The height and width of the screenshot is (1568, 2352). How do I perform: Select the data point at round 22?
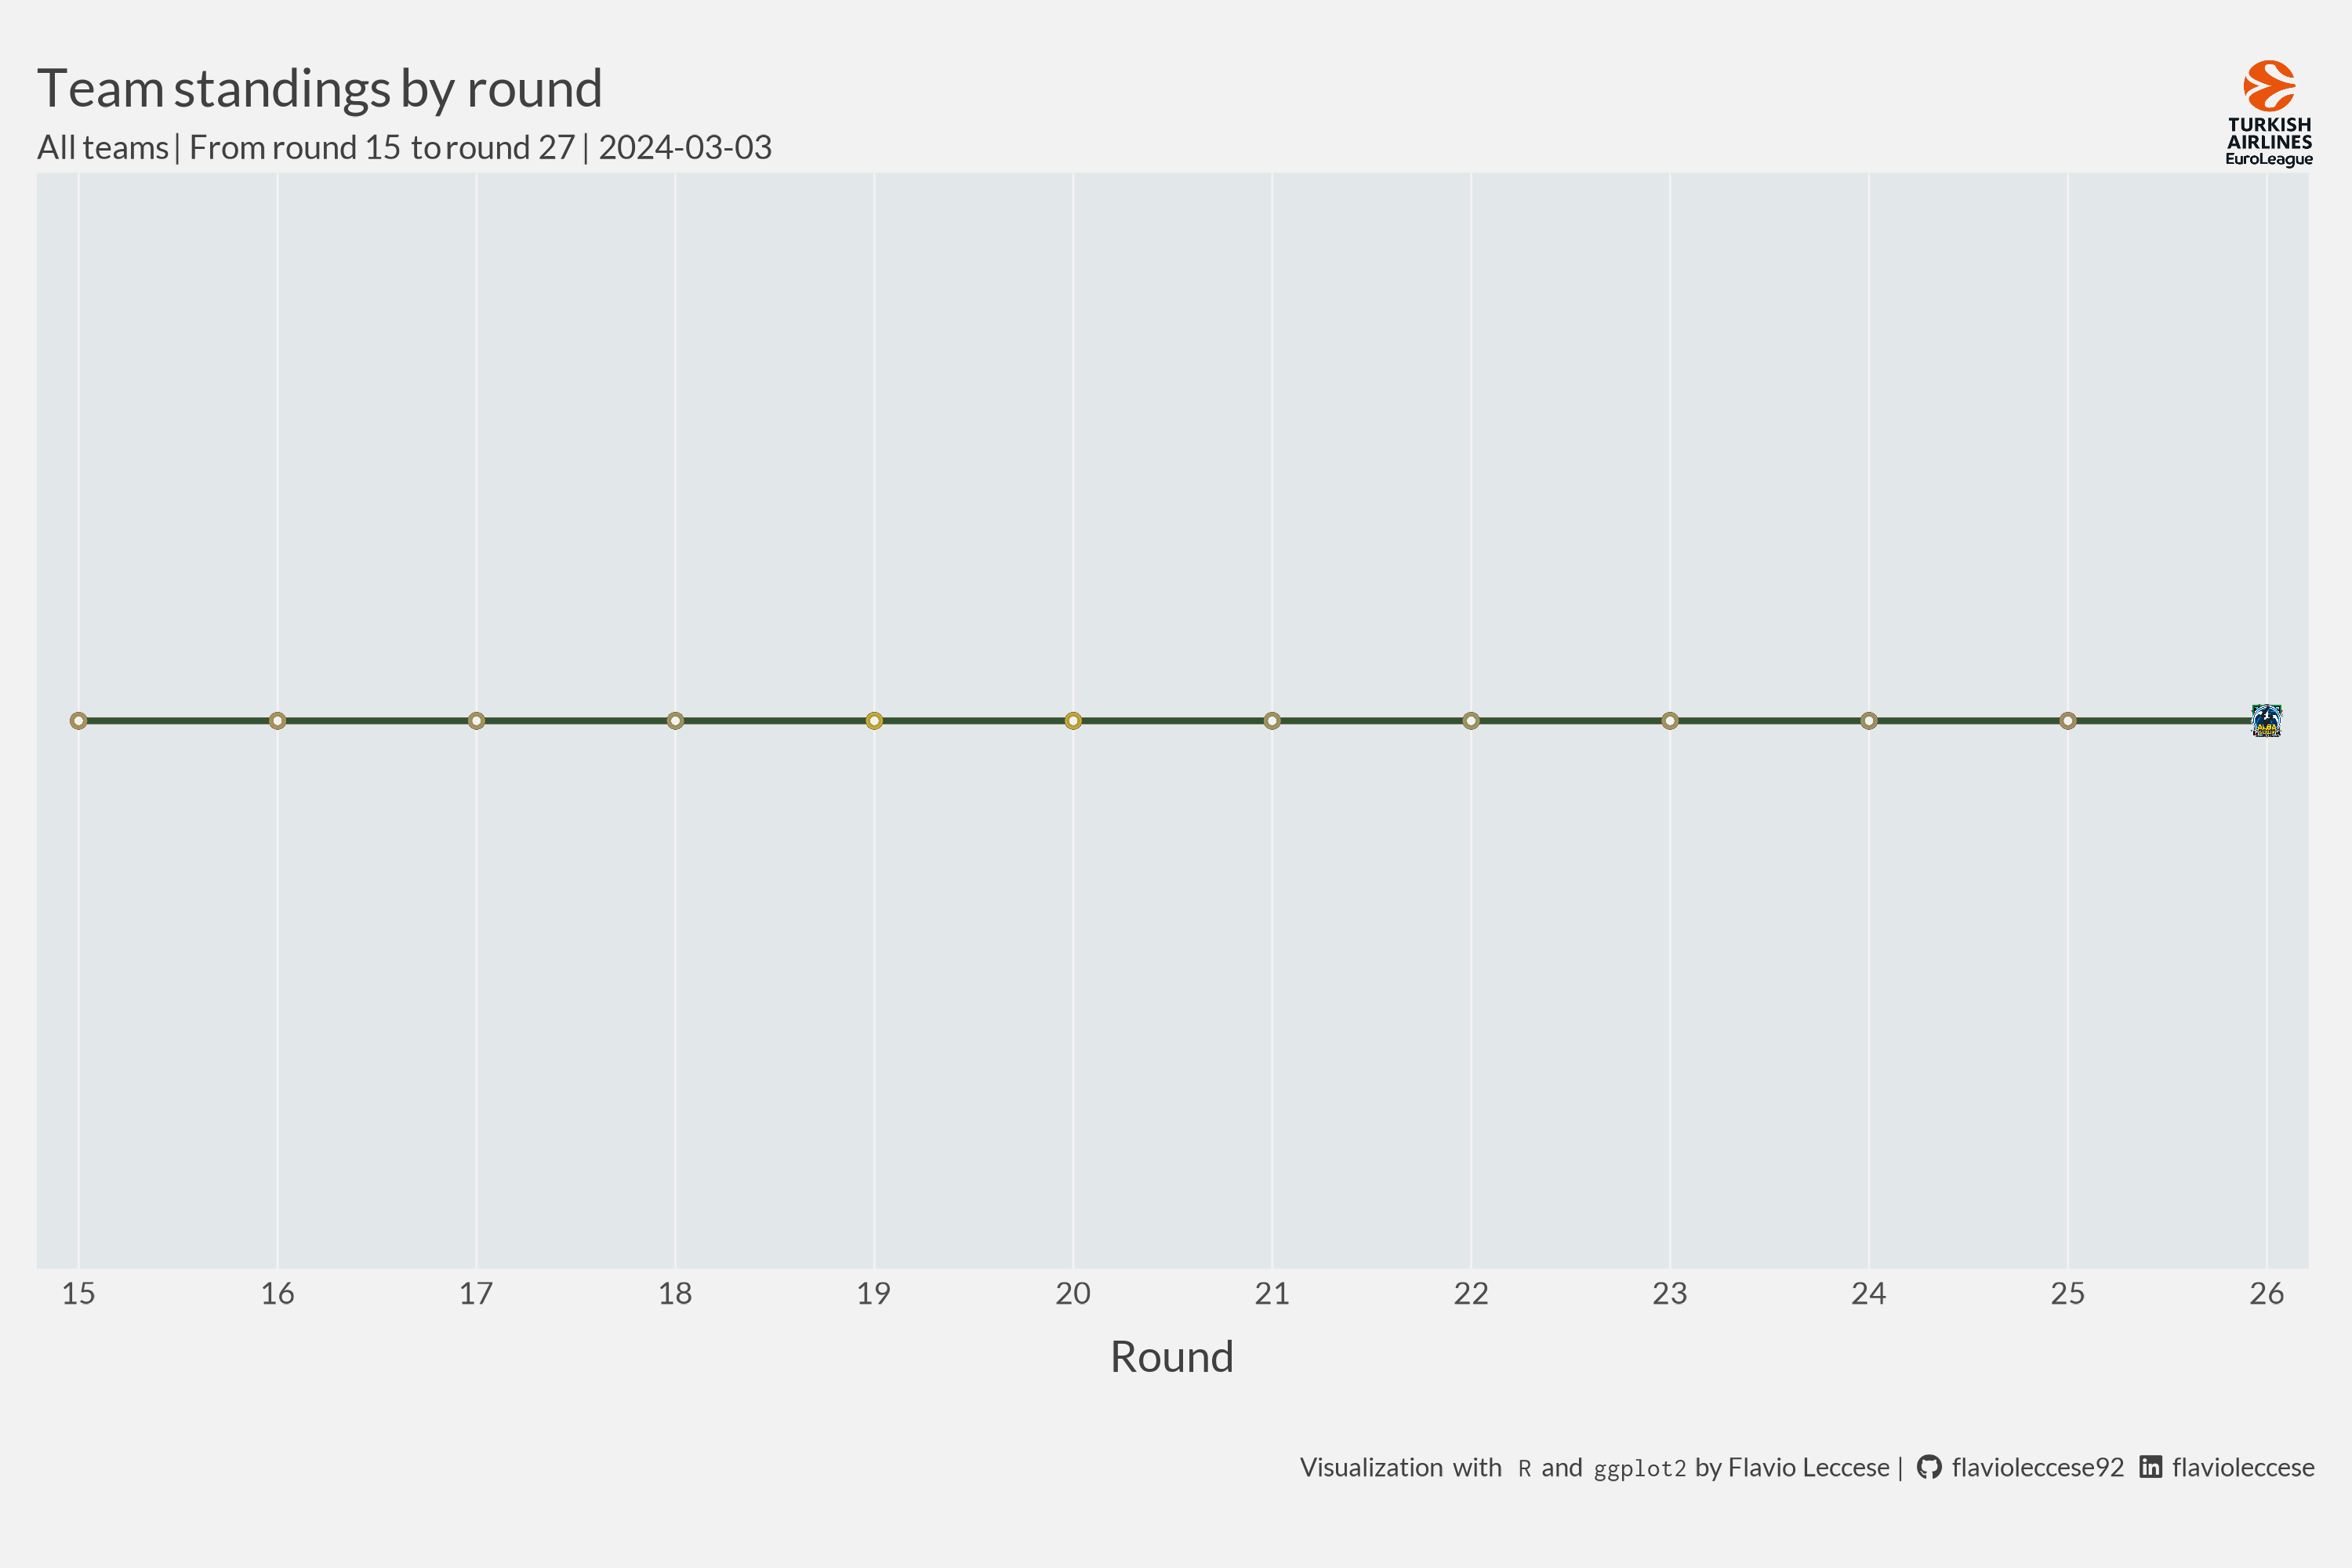pos(1471,721)
